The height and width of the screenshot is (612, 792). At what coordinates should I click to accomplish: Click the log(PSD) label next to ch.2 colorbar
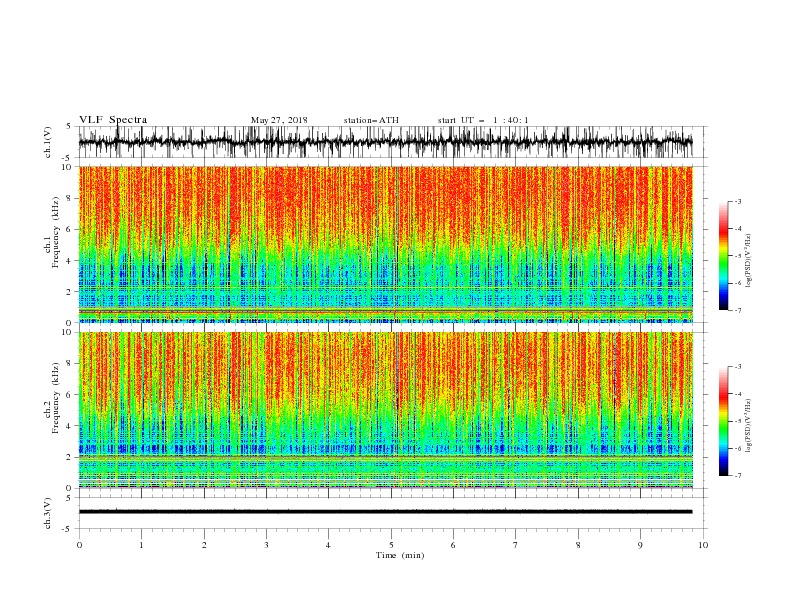pos(749,426)
